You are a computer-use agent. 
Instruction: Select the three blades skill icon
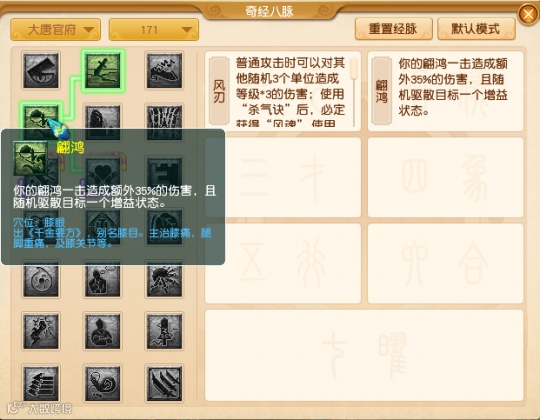point(164,384)
